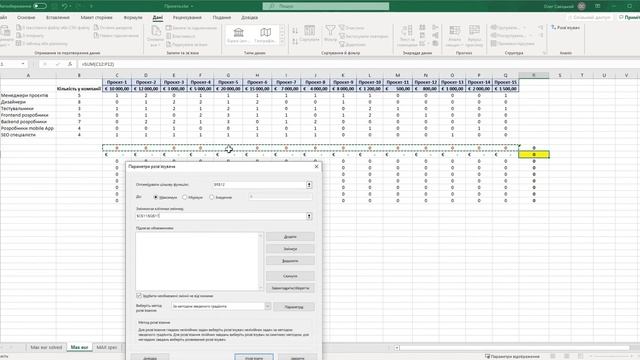
Task: Open What-If Analysis icon
Action: (x=454, y=31)
